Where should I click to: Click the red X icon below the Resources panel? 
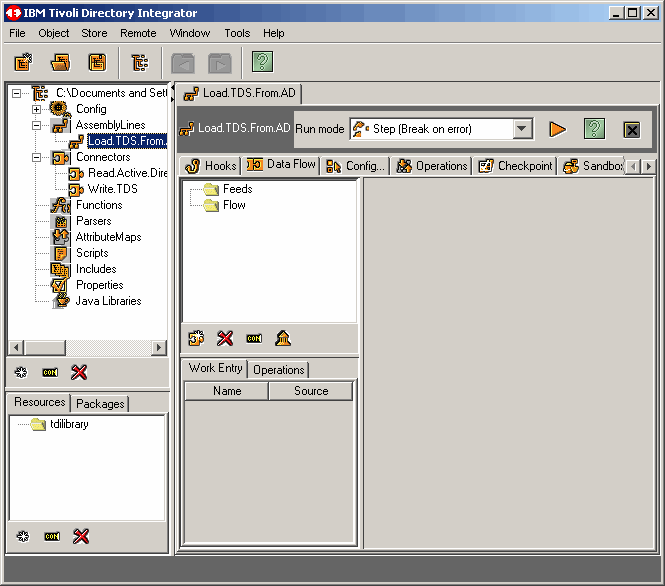(x=81, y=536)
